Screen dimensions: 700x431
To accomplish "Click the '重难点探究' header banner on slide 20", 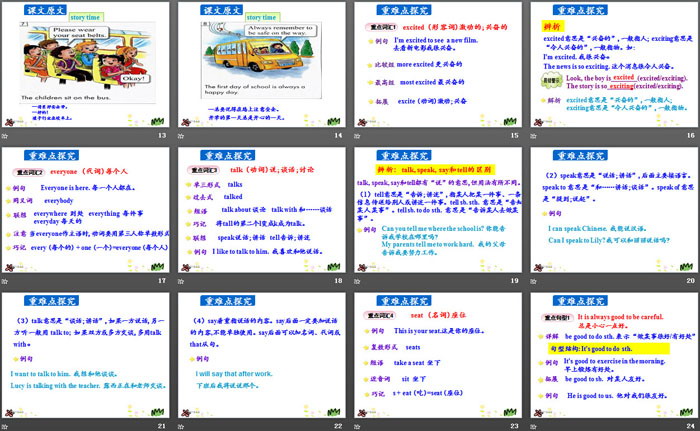I will (x=612, y=155).
